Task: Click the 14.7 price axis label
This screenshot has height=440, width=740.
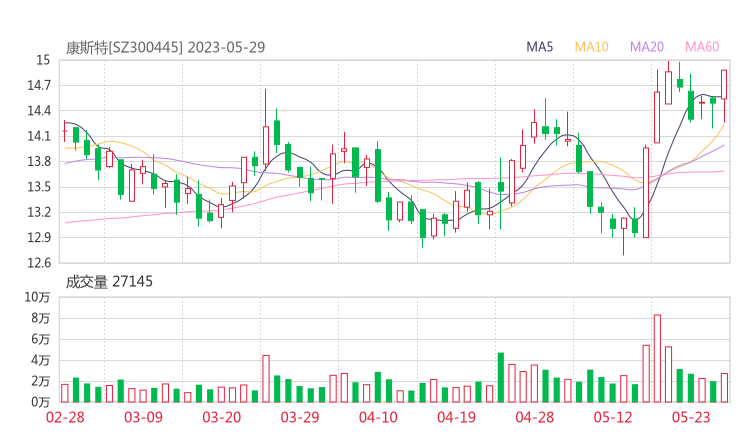Action: [x=39, y=85]
